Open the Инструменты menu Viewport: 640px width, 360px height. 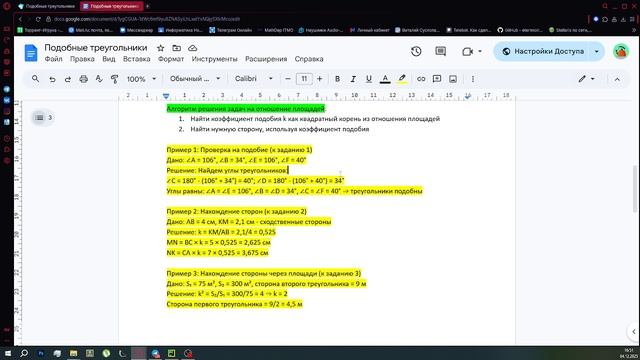coord(214,59)
